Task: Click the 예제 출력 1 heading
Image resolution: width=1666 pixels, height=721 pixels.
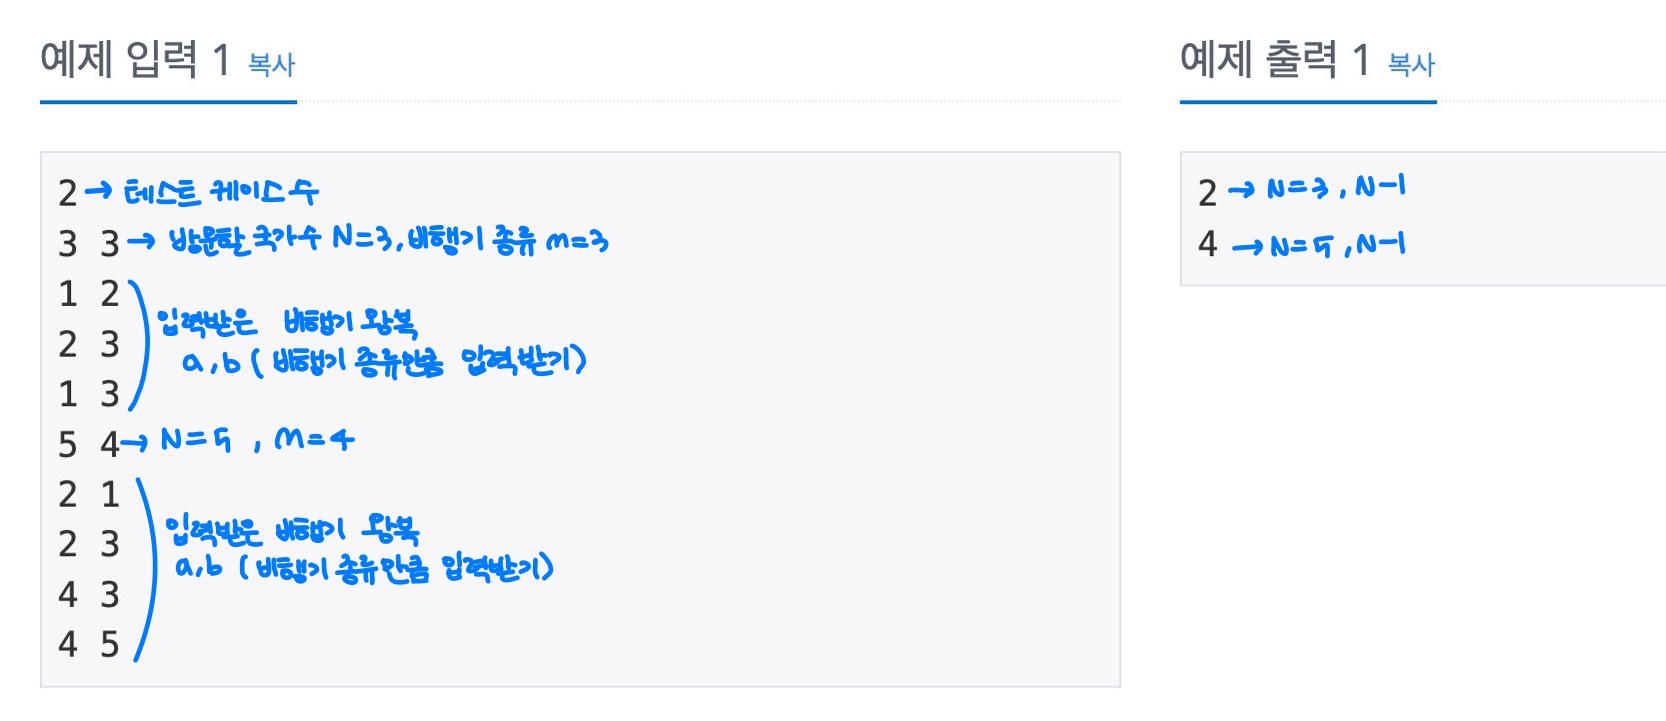Action: click(x=1275, y=60)
